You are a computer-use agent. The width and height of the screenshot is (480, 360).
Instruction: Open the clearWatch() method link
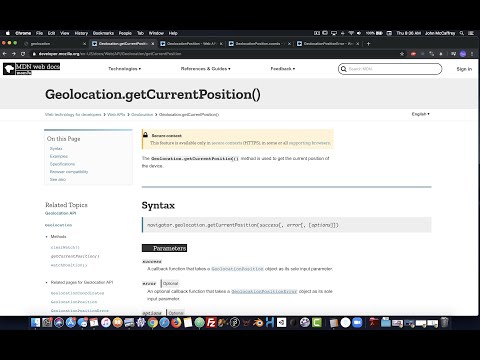65,247
